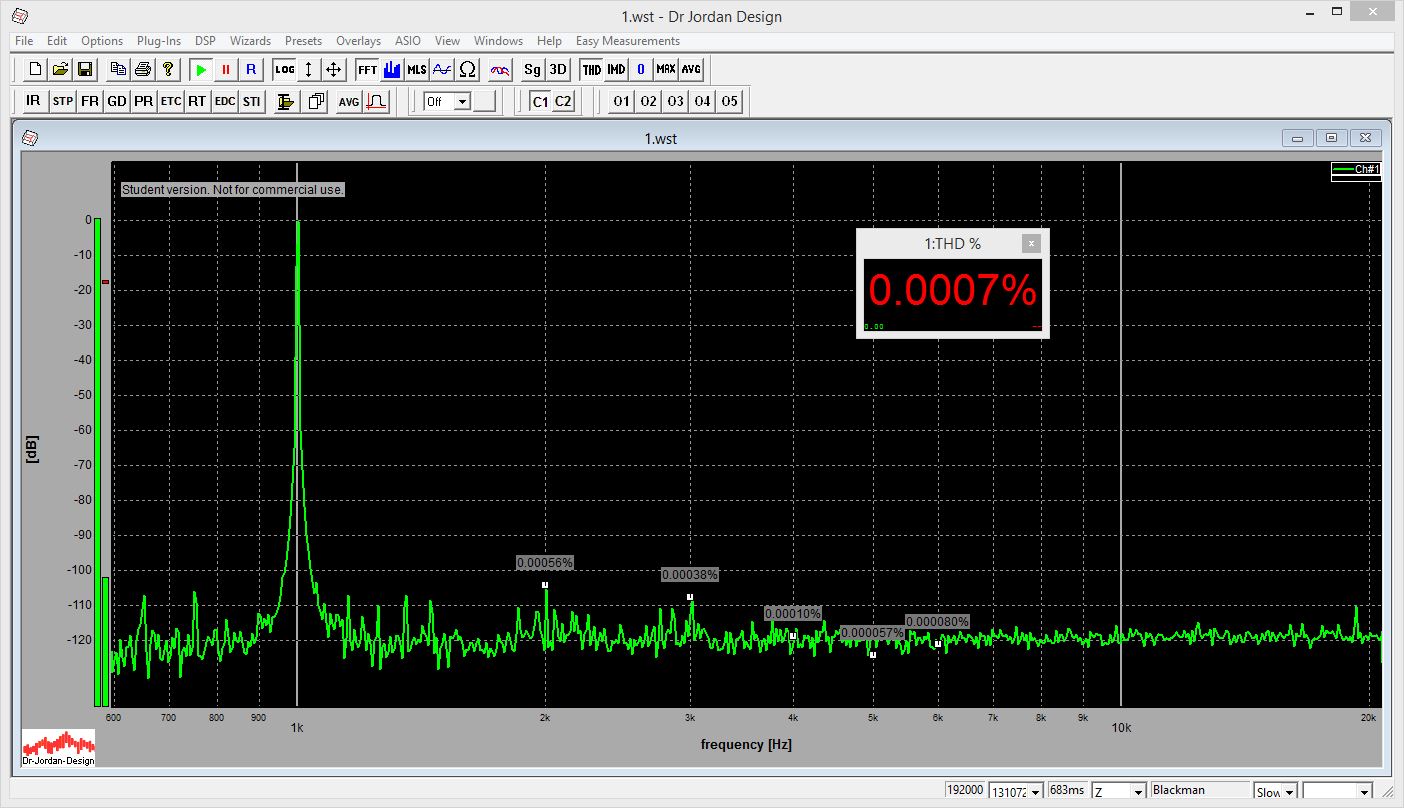Toggle the MAX hold button
The width and height of the screenshot is (1404, 808).
click(666, 69)
